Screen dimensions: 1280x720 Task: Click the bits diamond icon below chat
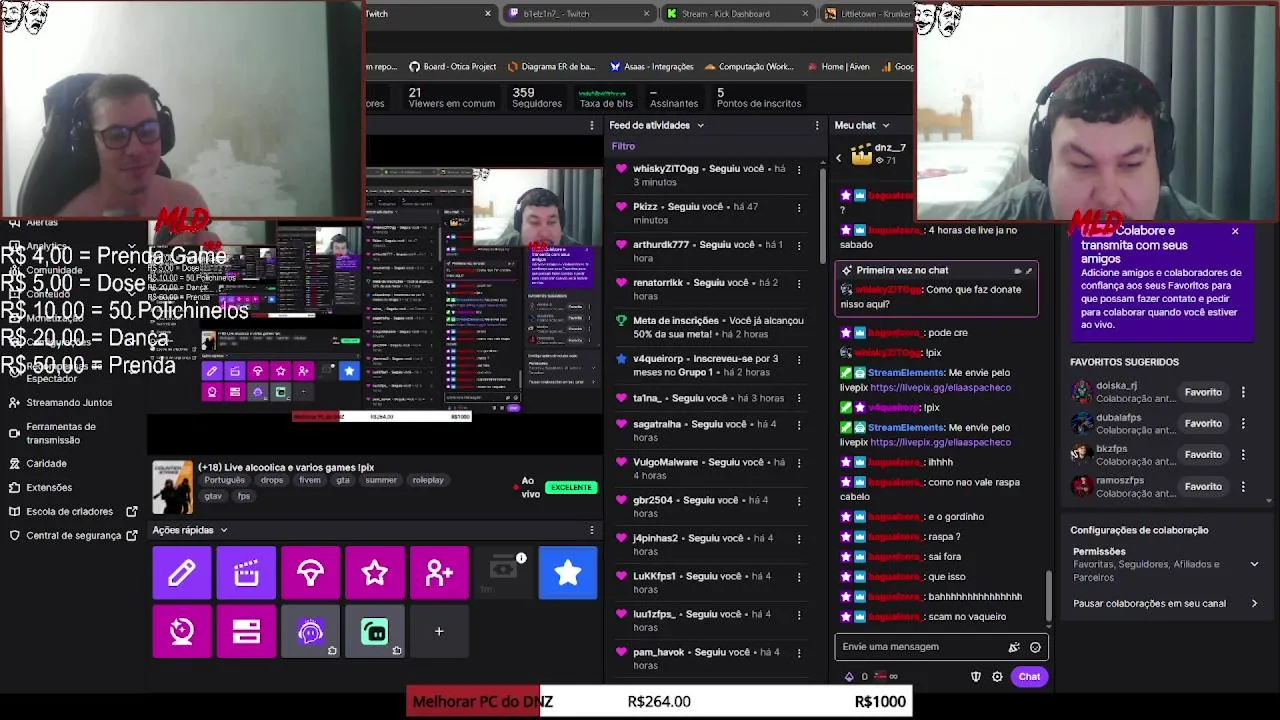tap(850, 677)
